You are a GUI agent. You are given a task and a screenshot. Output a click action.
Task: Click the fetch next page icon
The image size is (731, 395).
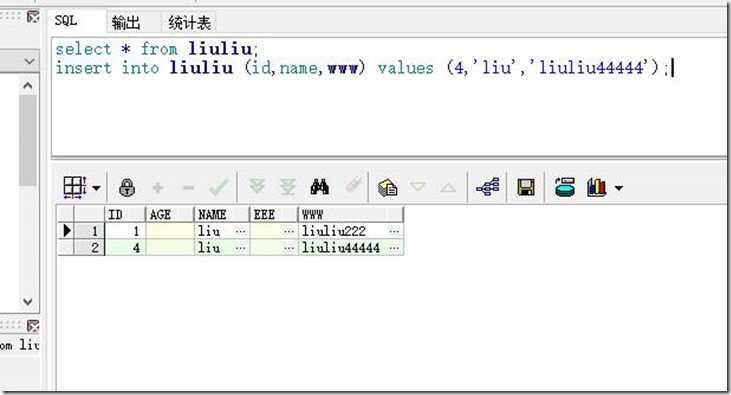(256, 187)
